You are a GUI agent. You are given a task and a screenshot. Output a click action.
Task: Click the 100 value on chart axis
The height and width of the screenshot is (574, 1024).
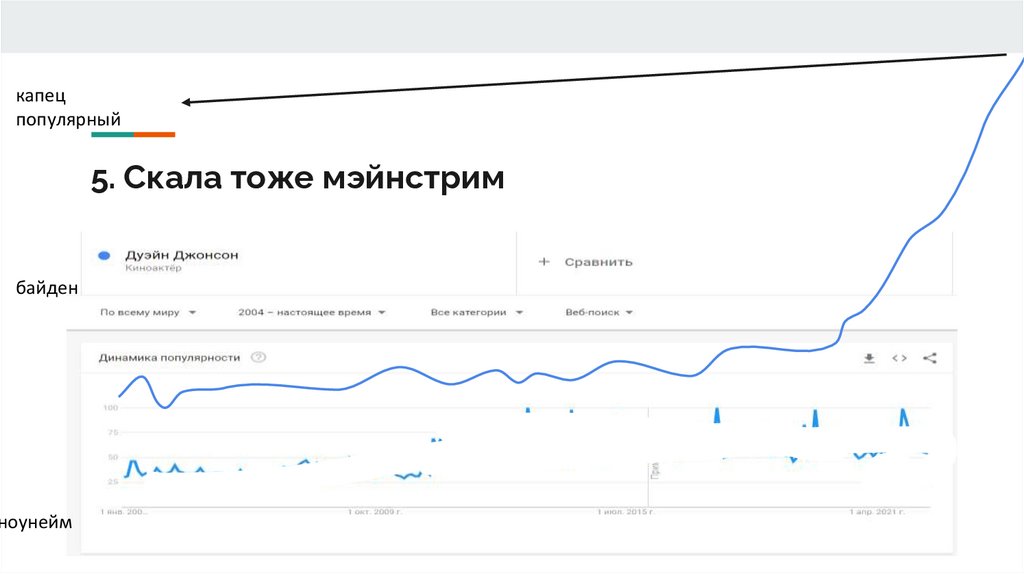(x=110, y=407)
